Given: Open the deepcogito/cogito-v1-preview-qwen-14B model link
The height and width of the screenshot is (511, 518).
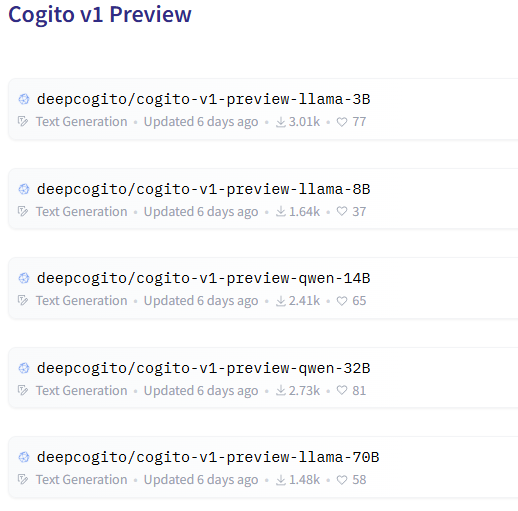Looking at the screenshot, I should click(x=203, y=278).
